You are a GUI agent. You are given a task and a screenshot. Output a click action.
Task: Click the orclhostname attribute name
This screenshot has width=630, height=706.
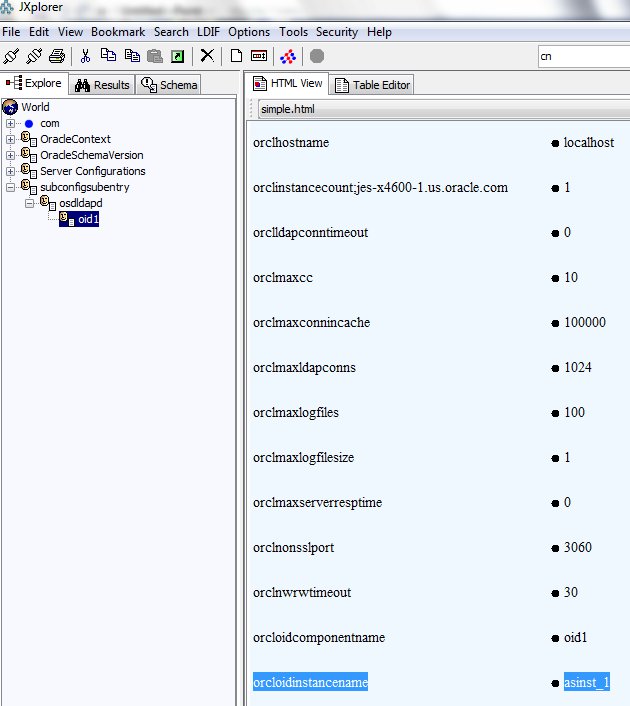point(291,143)
